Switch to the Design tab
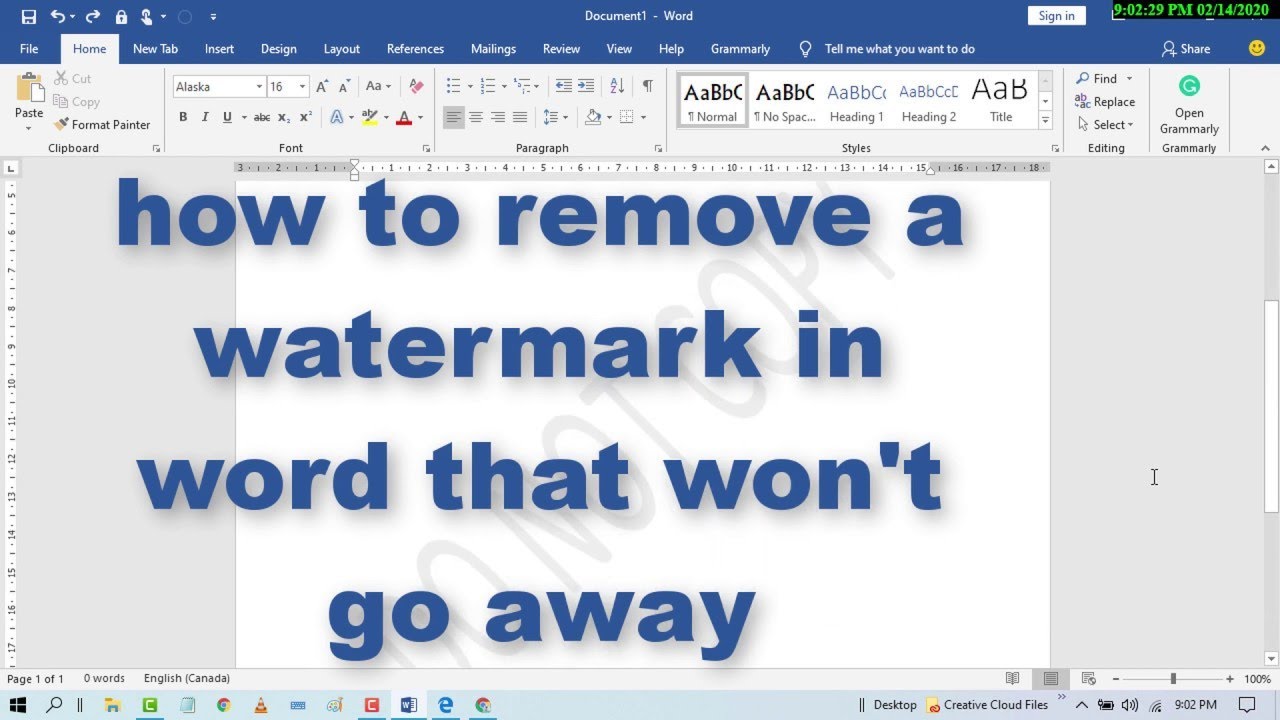Screen dimensions: 1280x720 pyautogui.click(x=278, y=49)
